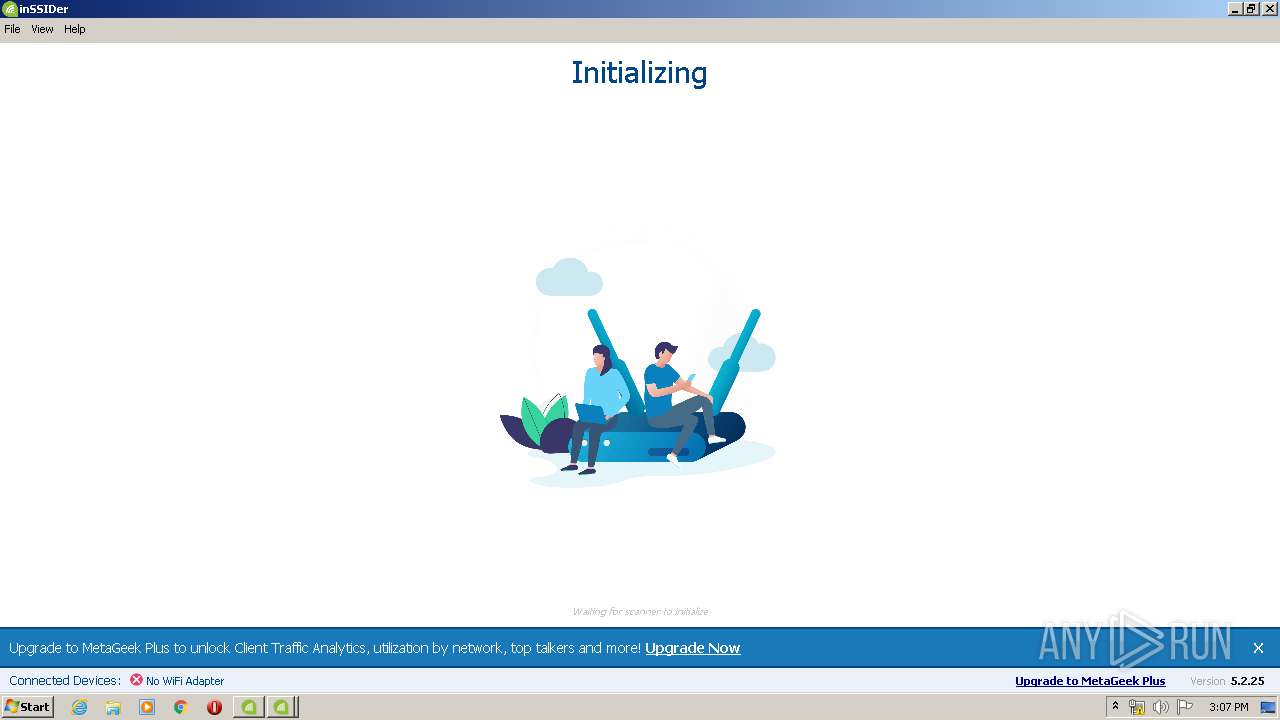1280x720 pixels.
Task: Click the Initializing heading
Action: click(639, 73)
